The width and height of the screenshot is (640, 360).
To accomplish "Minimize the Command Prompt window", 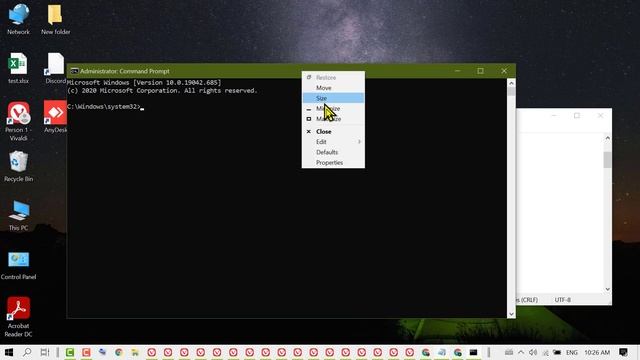I will click(458, 71).
